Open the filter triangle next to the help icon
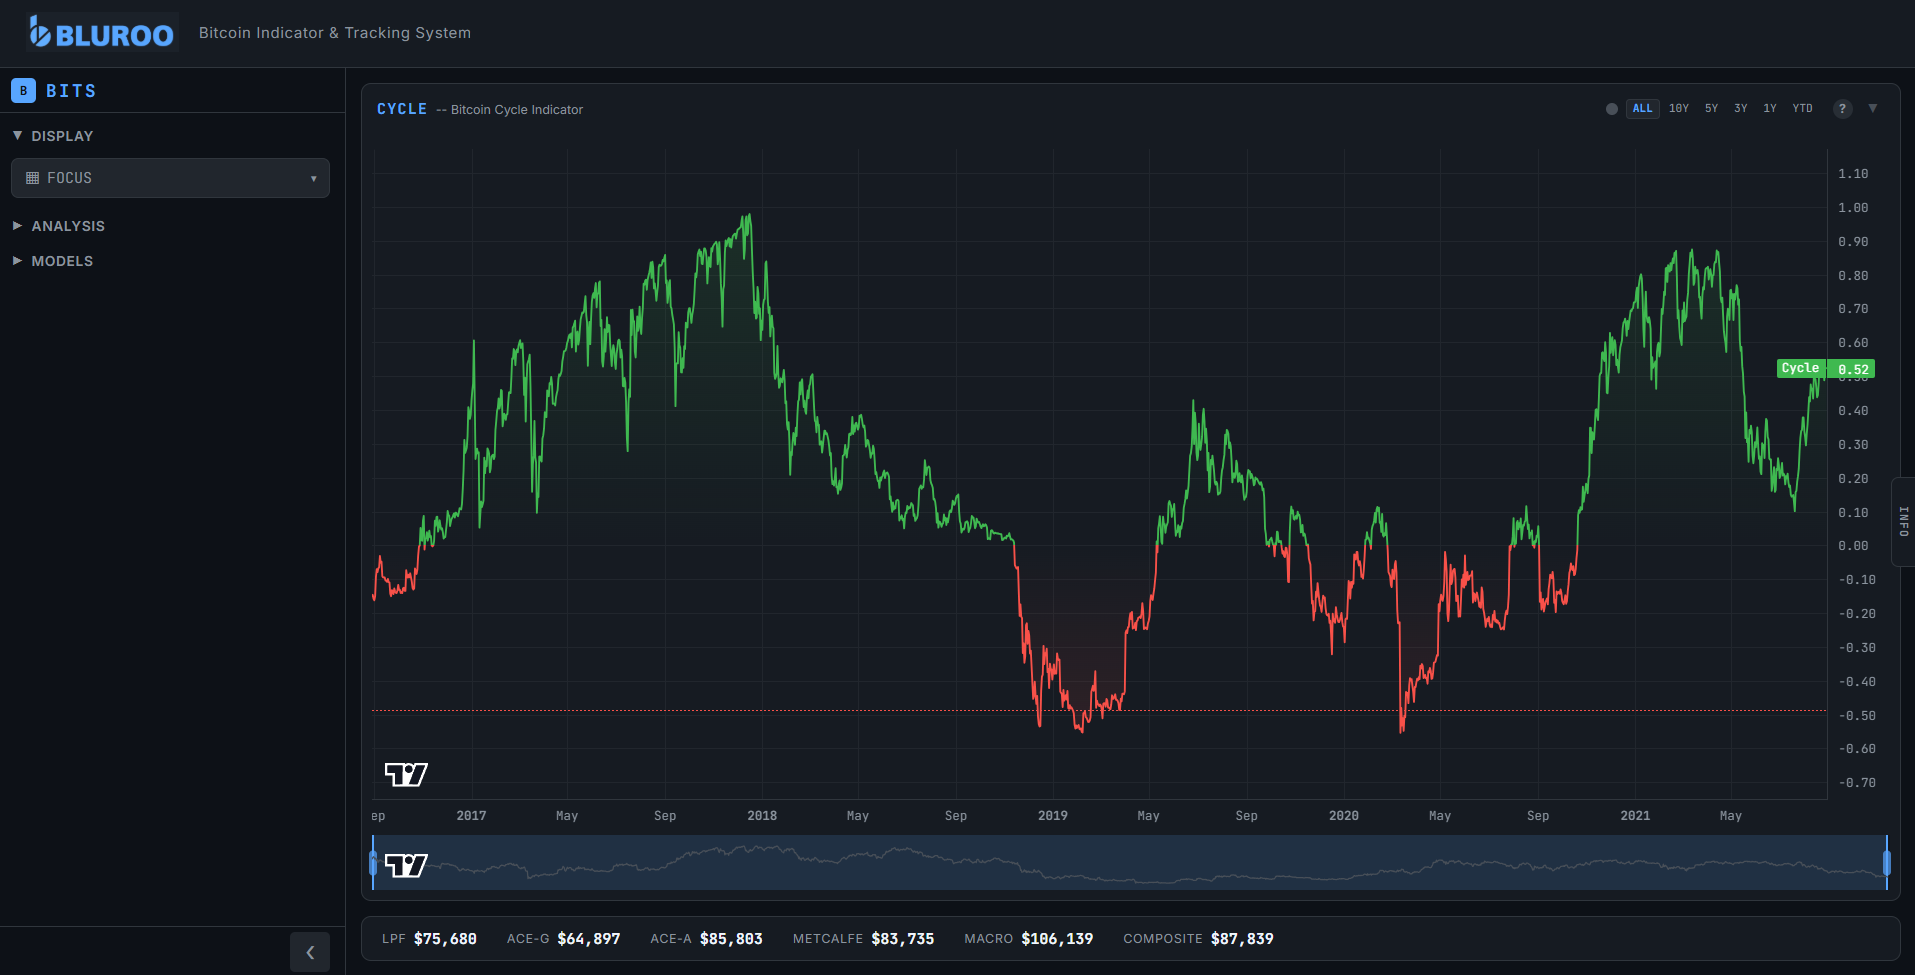 pos(1872,108)
